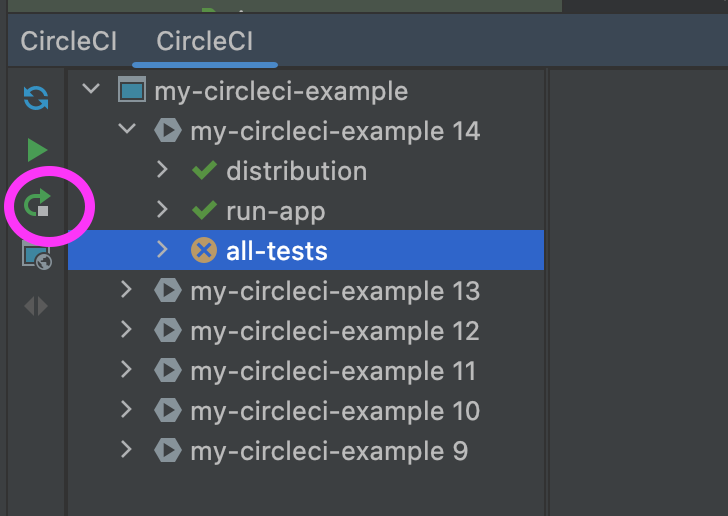Select the all-tests tree item
The height and width of the screenshot is (516, 728).
tap(306, 250)
